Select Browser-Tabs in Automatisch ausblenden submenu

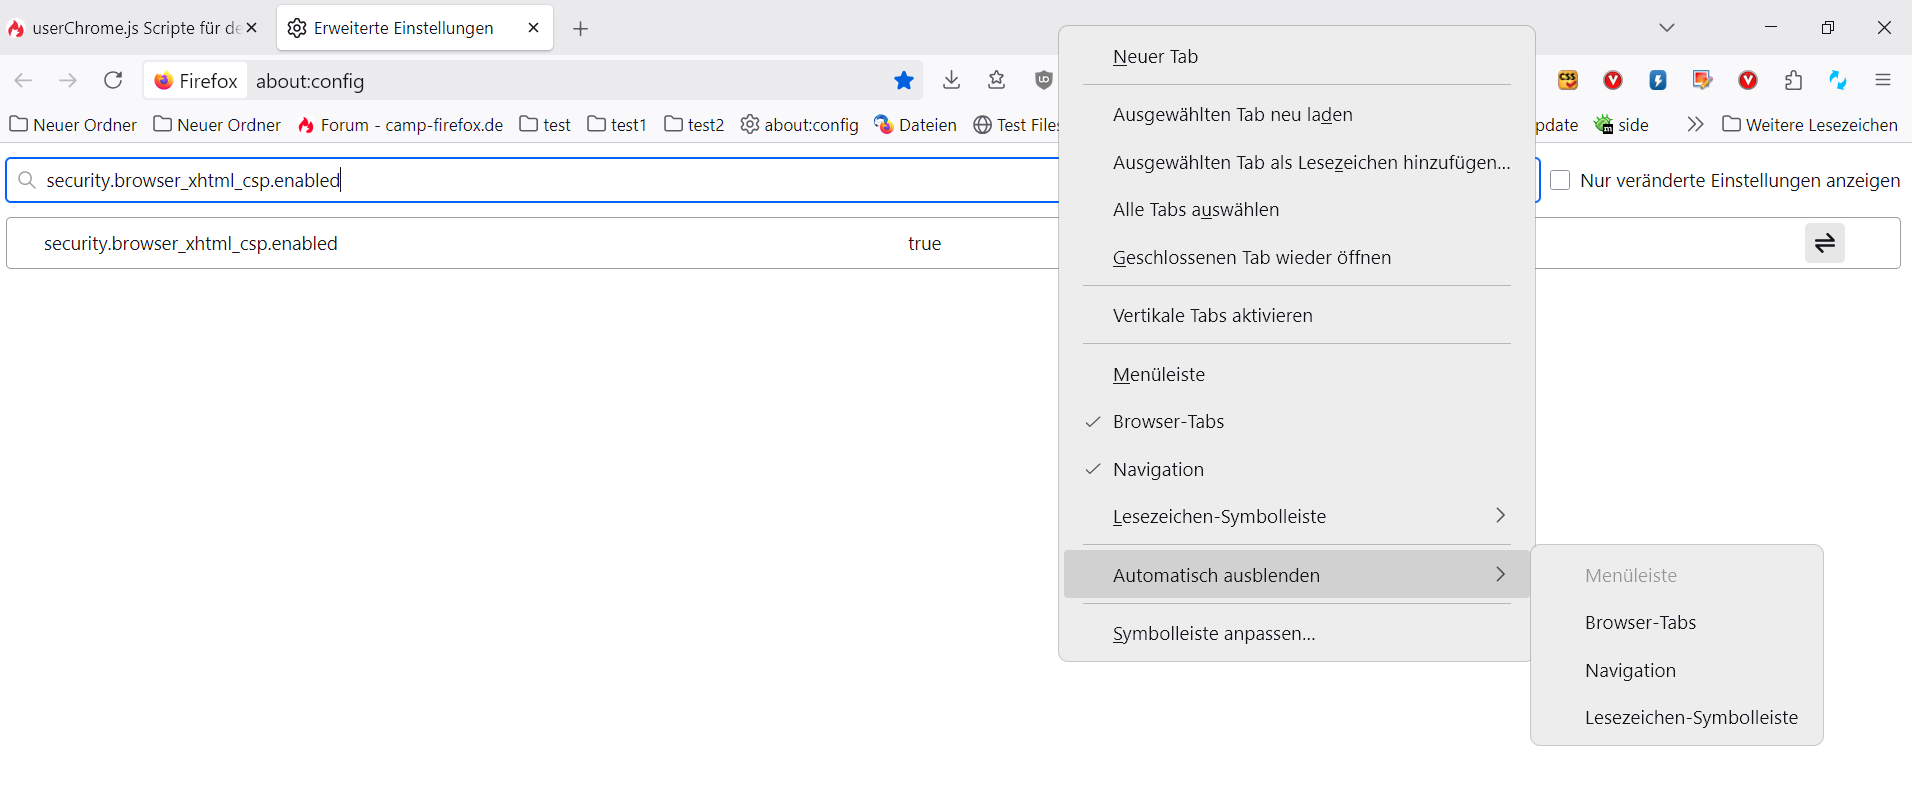pos(1640,623)
